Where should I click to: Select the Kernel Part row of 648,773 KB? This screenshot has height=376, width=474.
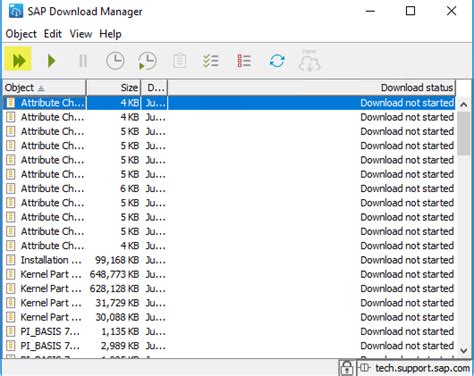point(229,274)
